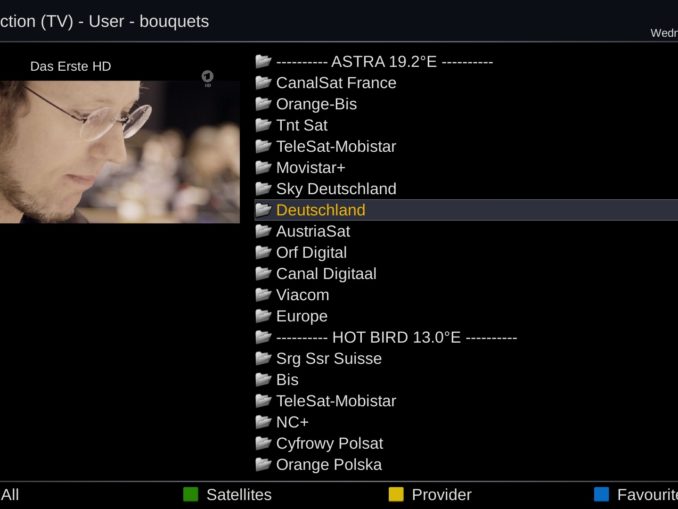678x509 pixels.
Task: Click the folder icon next to Tnt Sat
Action: click(263, 125)
